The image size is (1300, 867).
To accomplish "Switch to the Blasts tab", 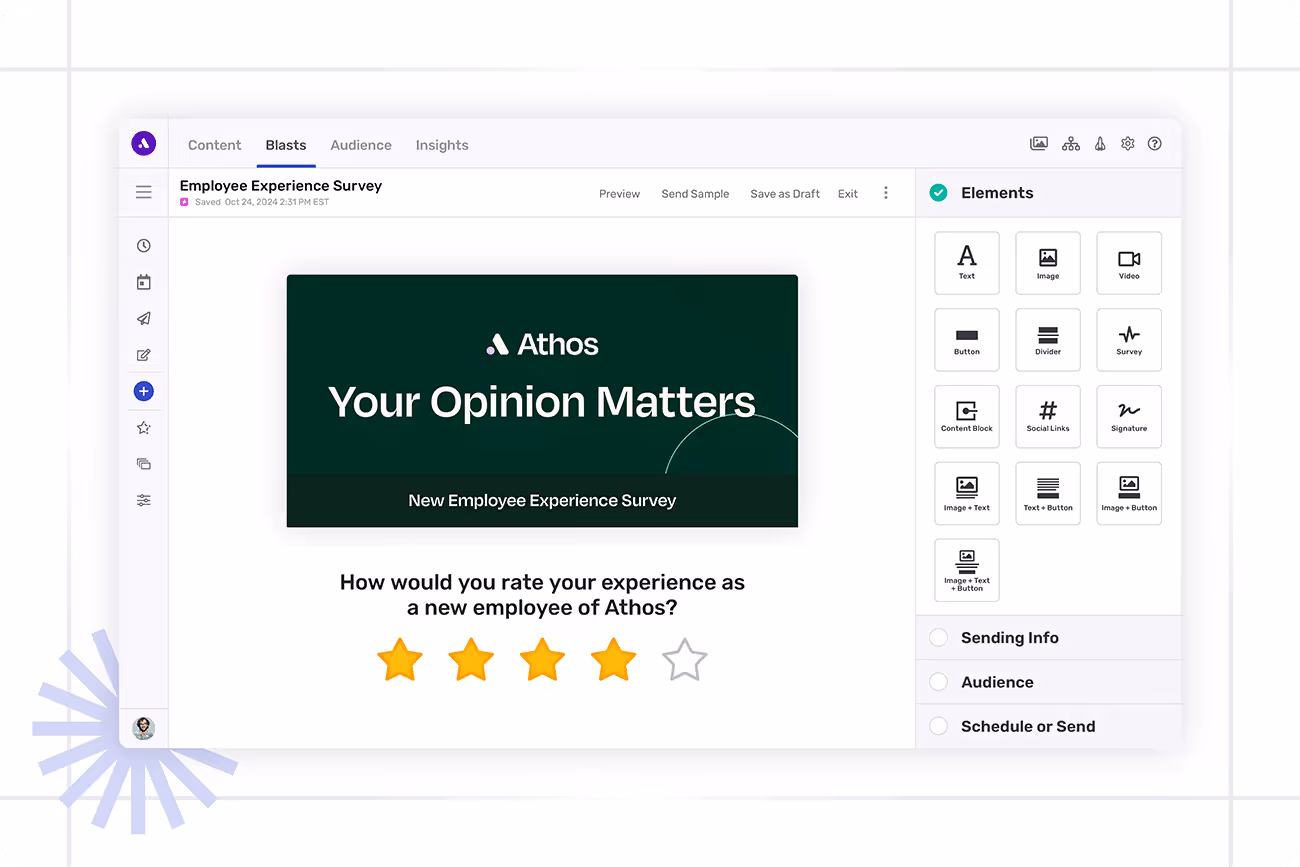I will (286, 145).
